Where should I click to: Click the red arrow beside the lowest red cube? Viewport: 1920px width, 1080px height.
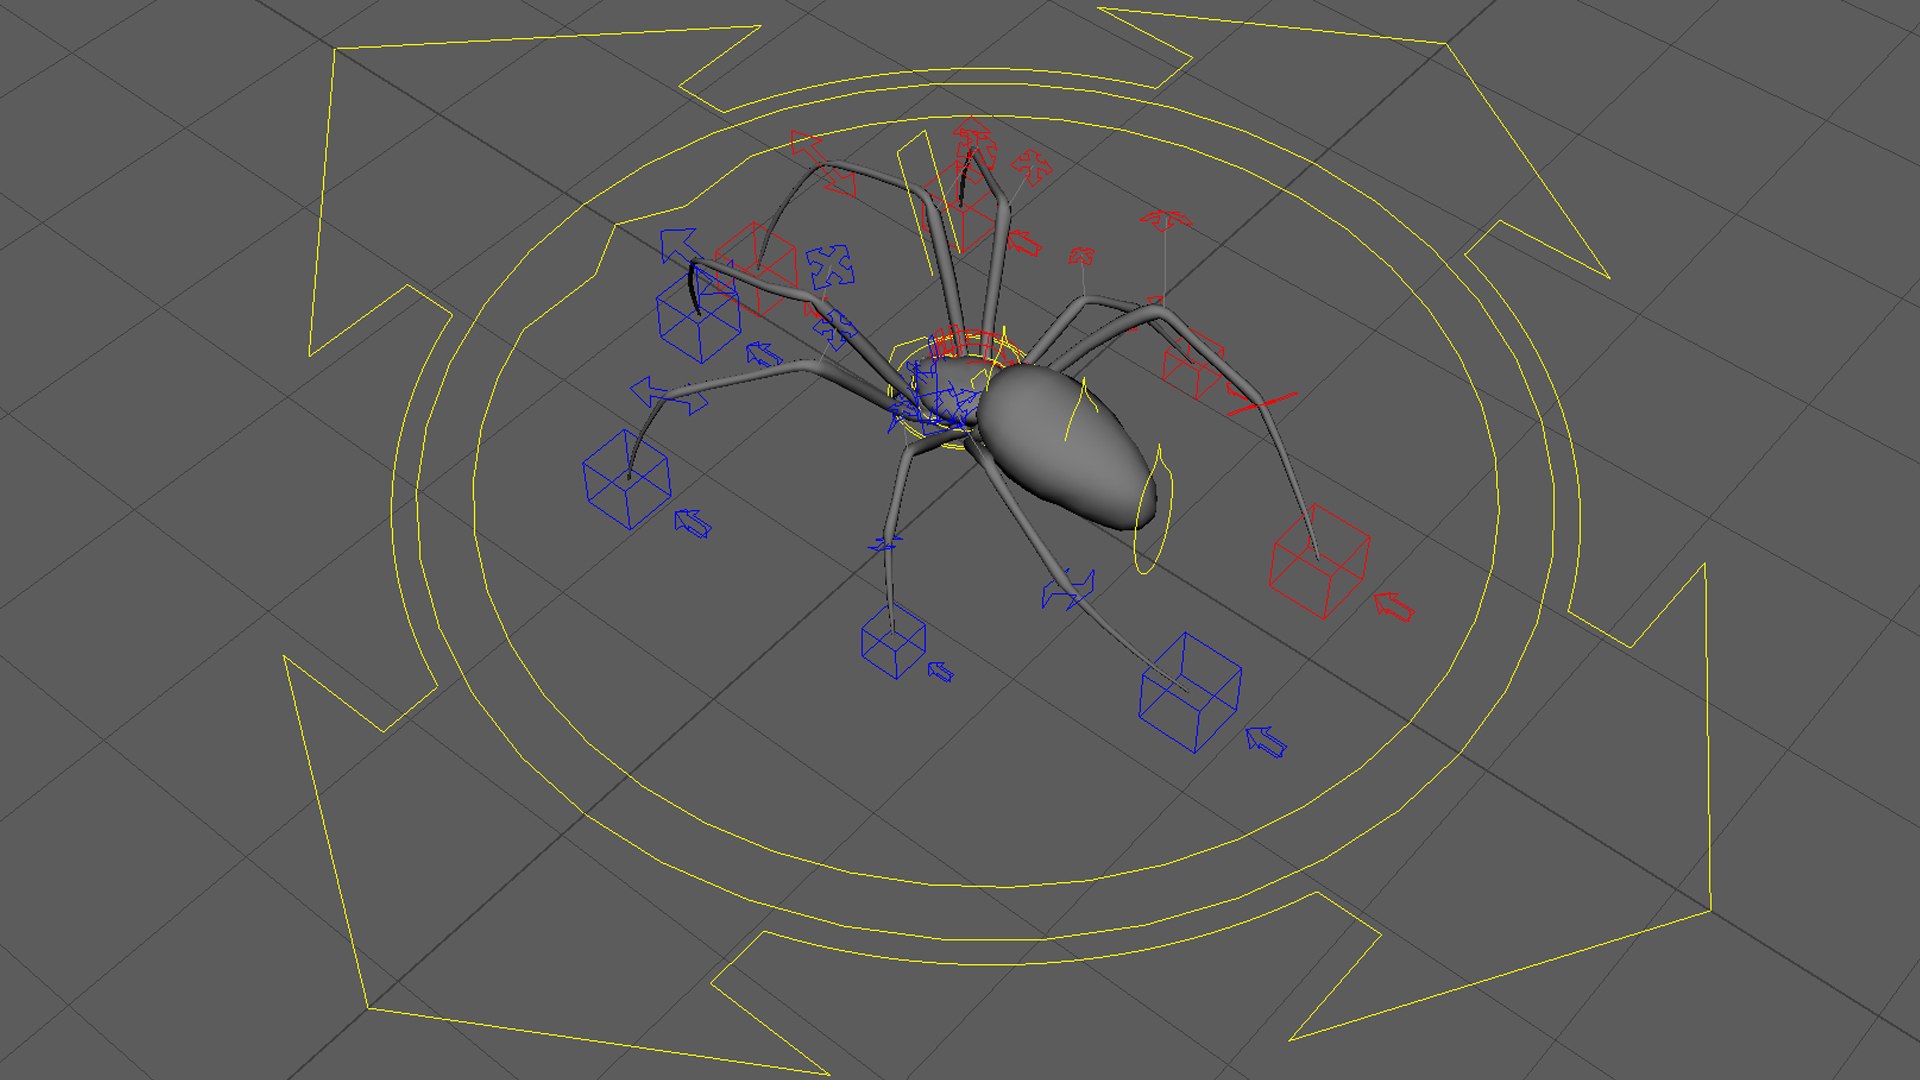pos(1394,606)
